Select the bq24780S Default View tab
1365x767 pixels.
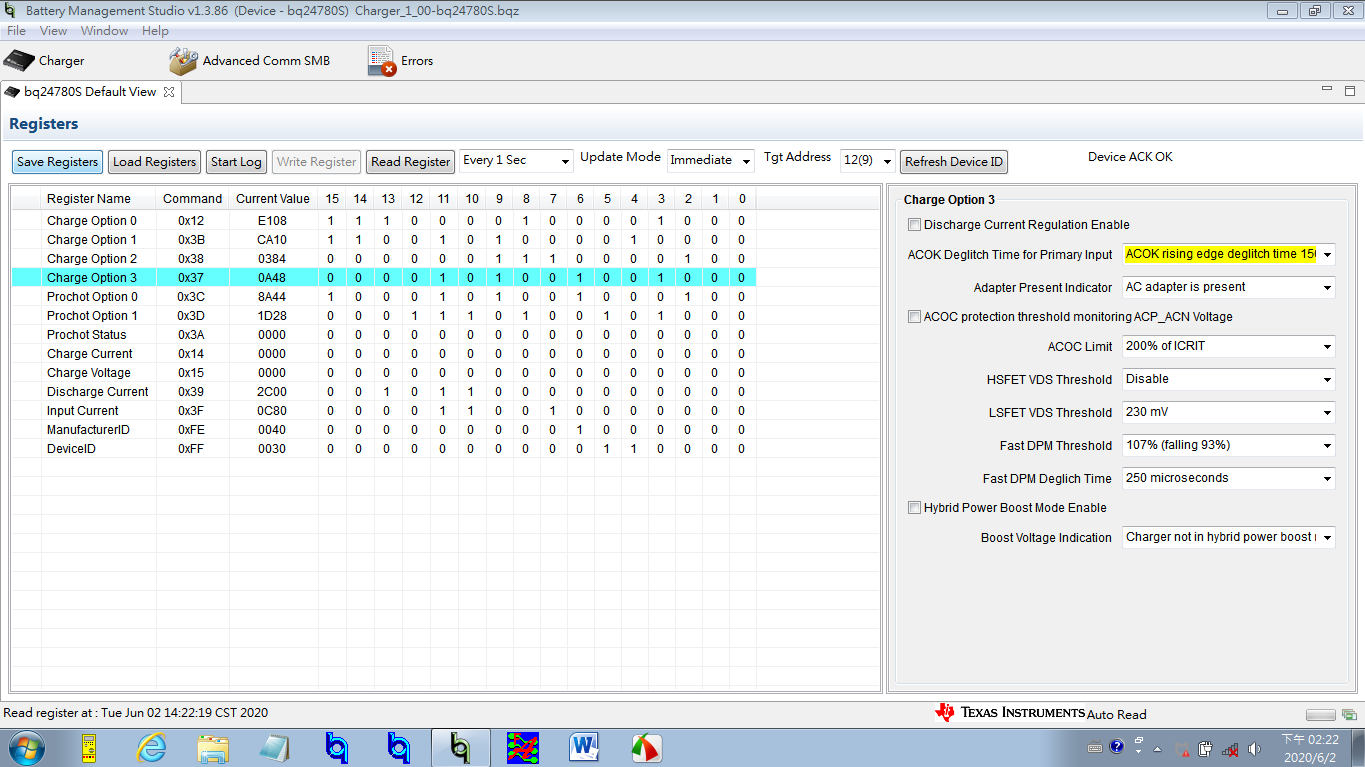[90, 92]
